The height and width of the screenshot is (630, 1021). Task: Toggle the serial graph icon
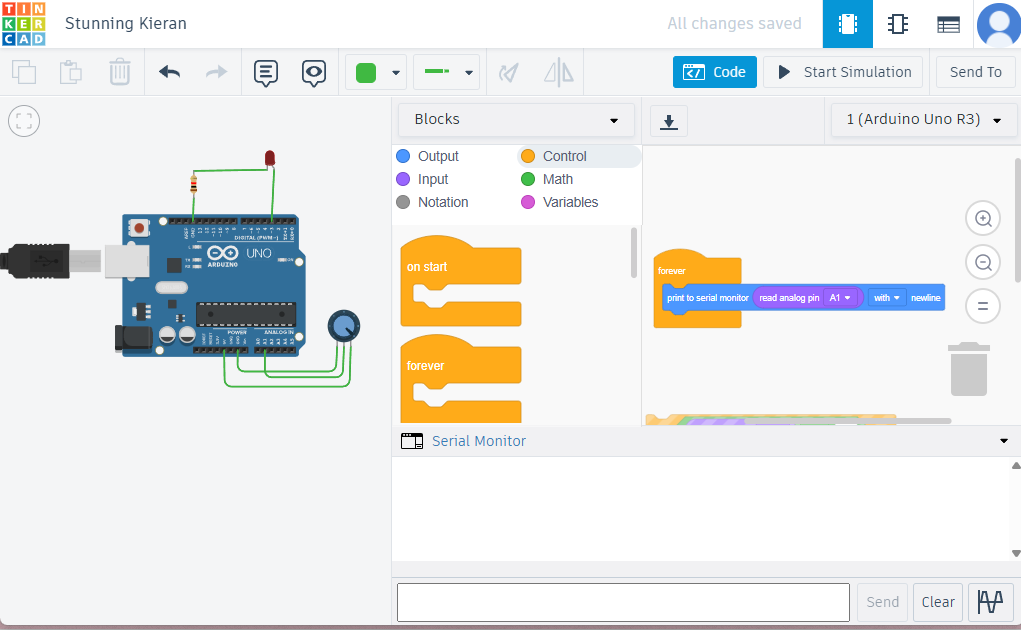click(x=990, y=602)
